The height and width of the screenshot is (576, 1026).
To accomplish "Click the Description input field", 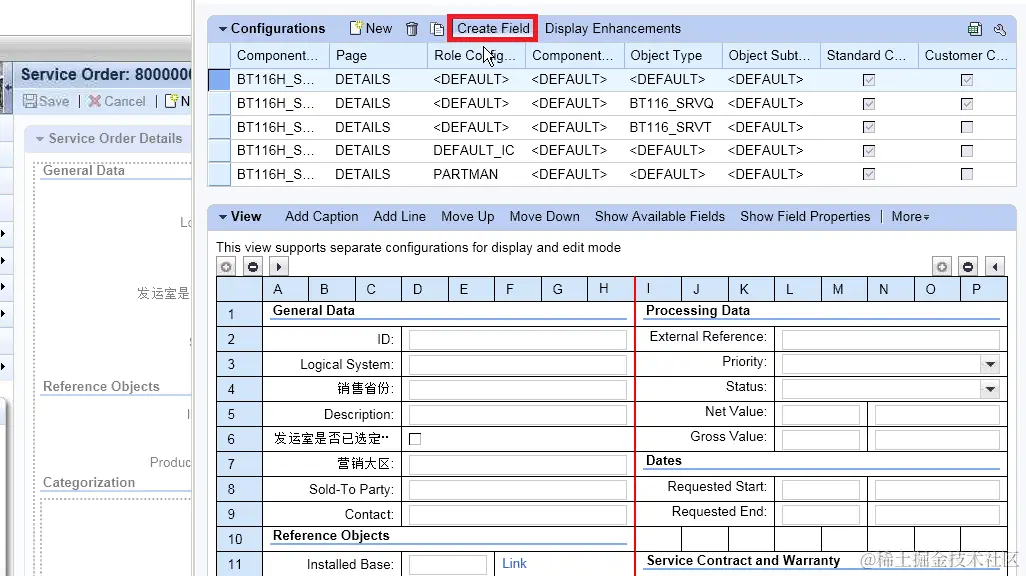I will tap(518, 414).
